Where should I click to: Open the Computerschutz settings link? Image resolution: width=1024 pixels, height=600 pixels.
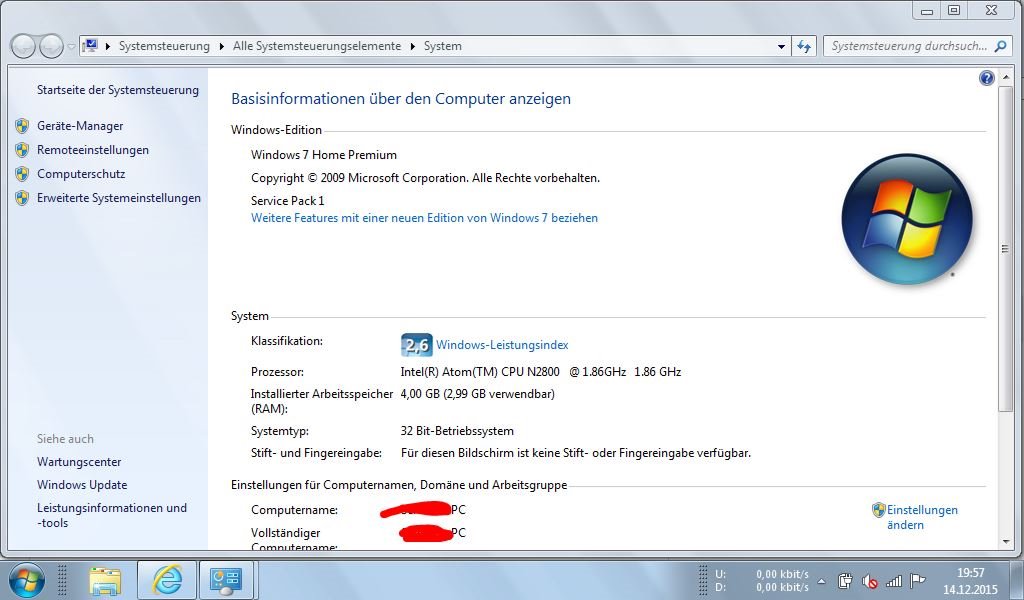[81, 174]
